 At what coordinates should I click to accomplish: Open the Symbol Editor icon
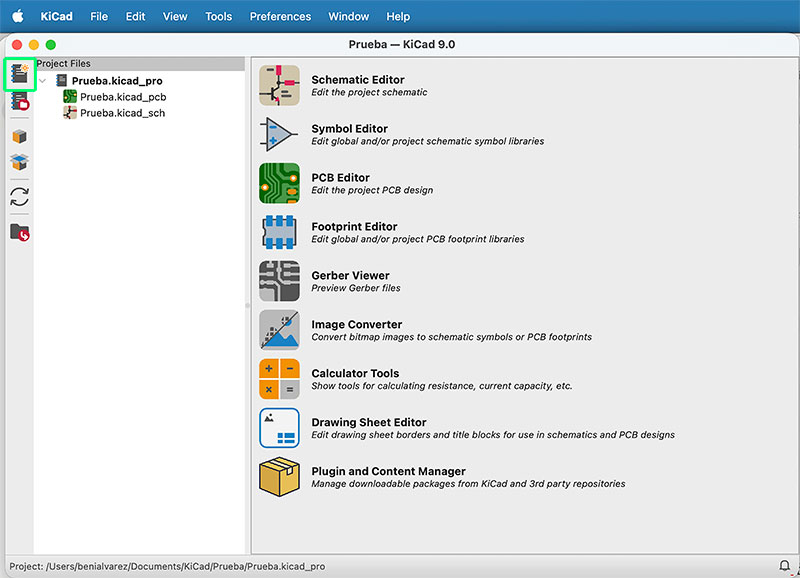click(x=279, y=134)
